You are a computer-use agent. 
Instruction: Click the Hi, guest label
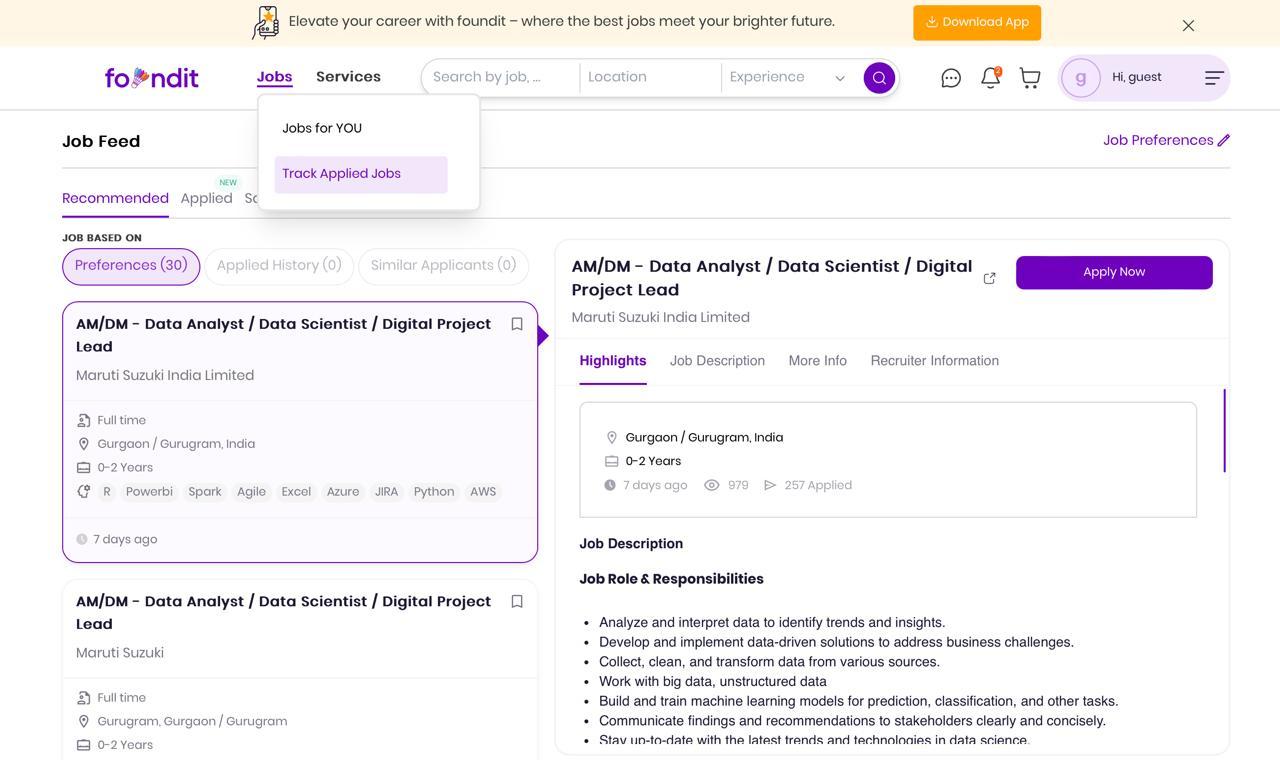(x=1137, y=77)
